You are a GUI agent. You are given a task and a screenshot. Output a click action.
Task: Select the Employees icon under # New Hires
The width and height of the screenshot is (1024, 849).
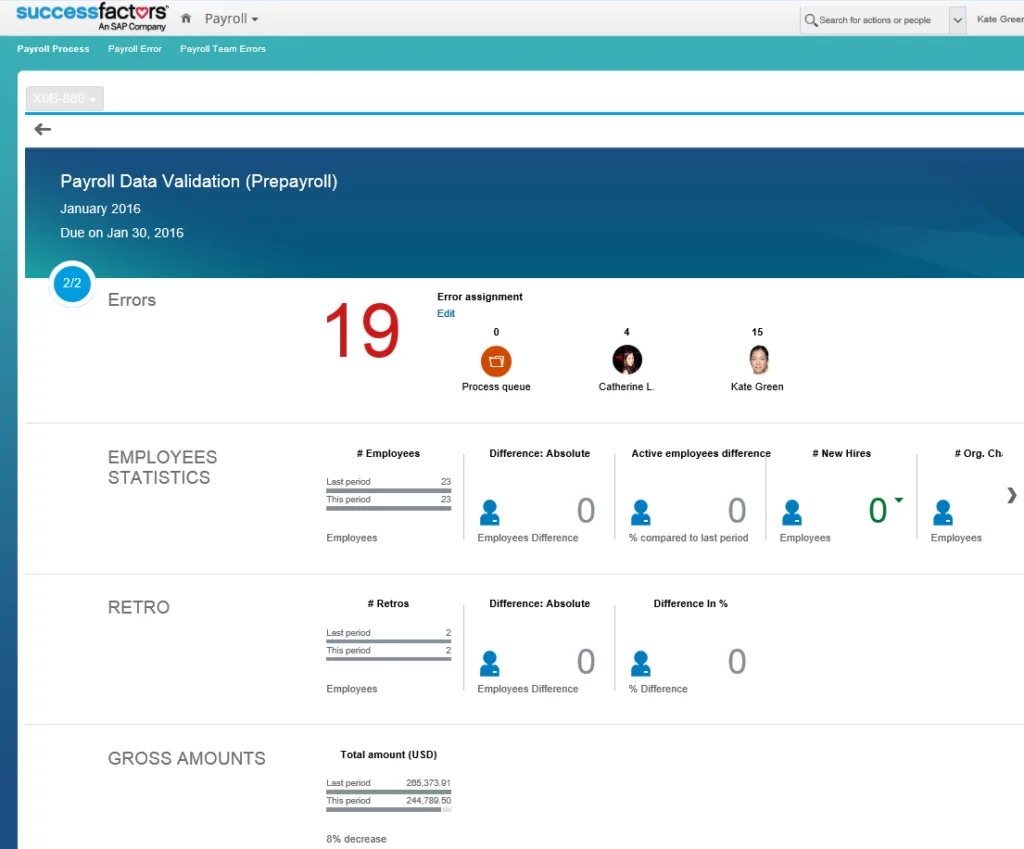pyautogui.click(x=793, y=510)
